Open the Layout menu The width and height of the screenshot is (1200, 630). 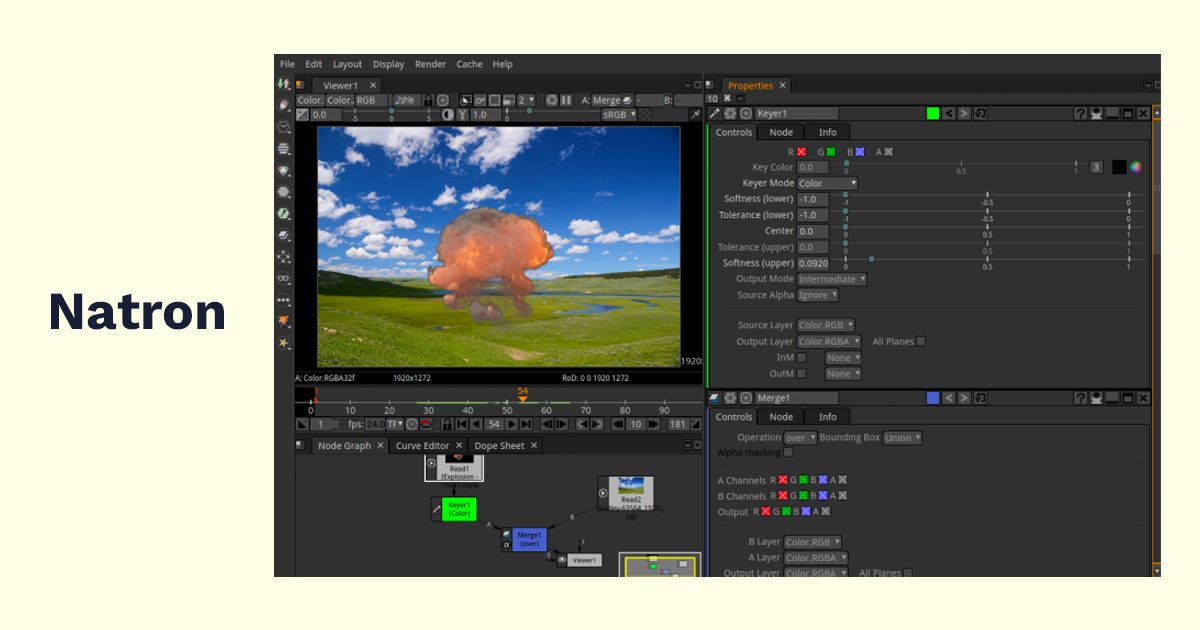click(348, 64)
